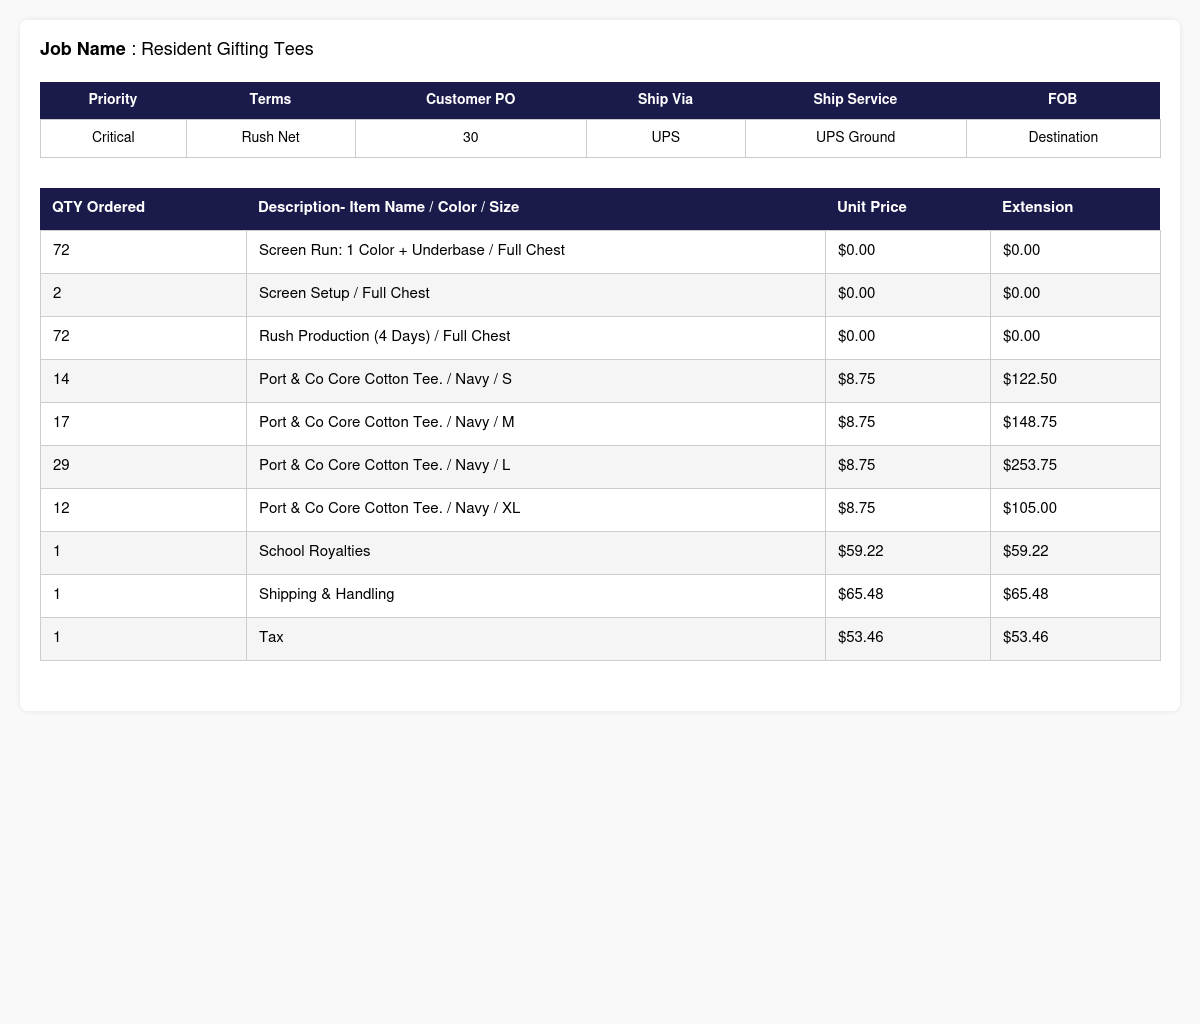Select the Navy / XL tee description
Screen dimensions: 1200x1024
click(535, 509)
